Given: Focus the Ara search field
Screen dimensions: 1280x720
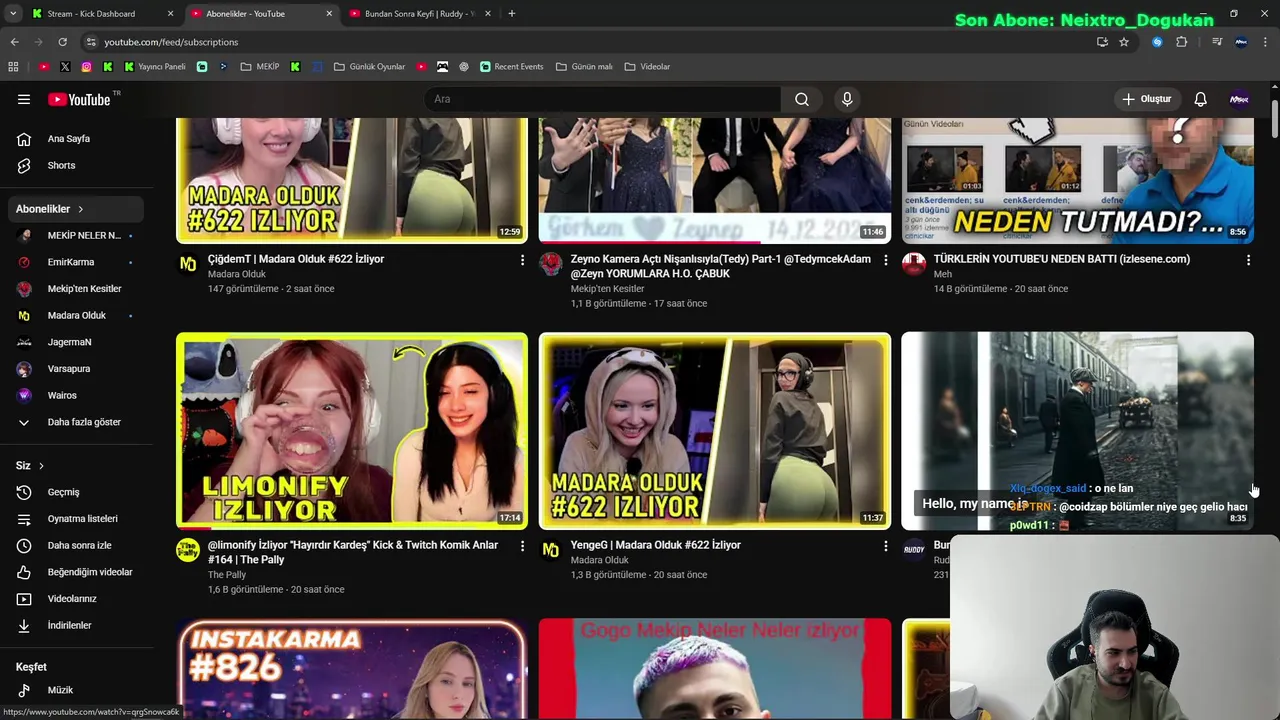Looking at the screenshot, I should tap(603, 99).
